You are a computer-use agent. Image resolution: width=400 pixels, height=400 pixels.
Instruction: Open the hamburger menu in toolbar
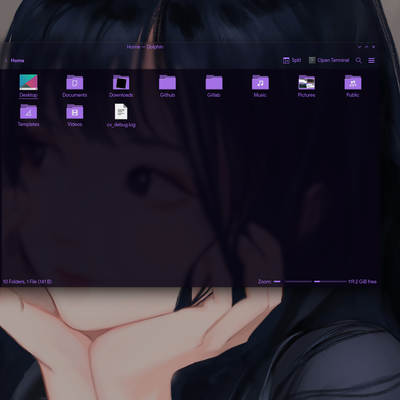(371, 60)
